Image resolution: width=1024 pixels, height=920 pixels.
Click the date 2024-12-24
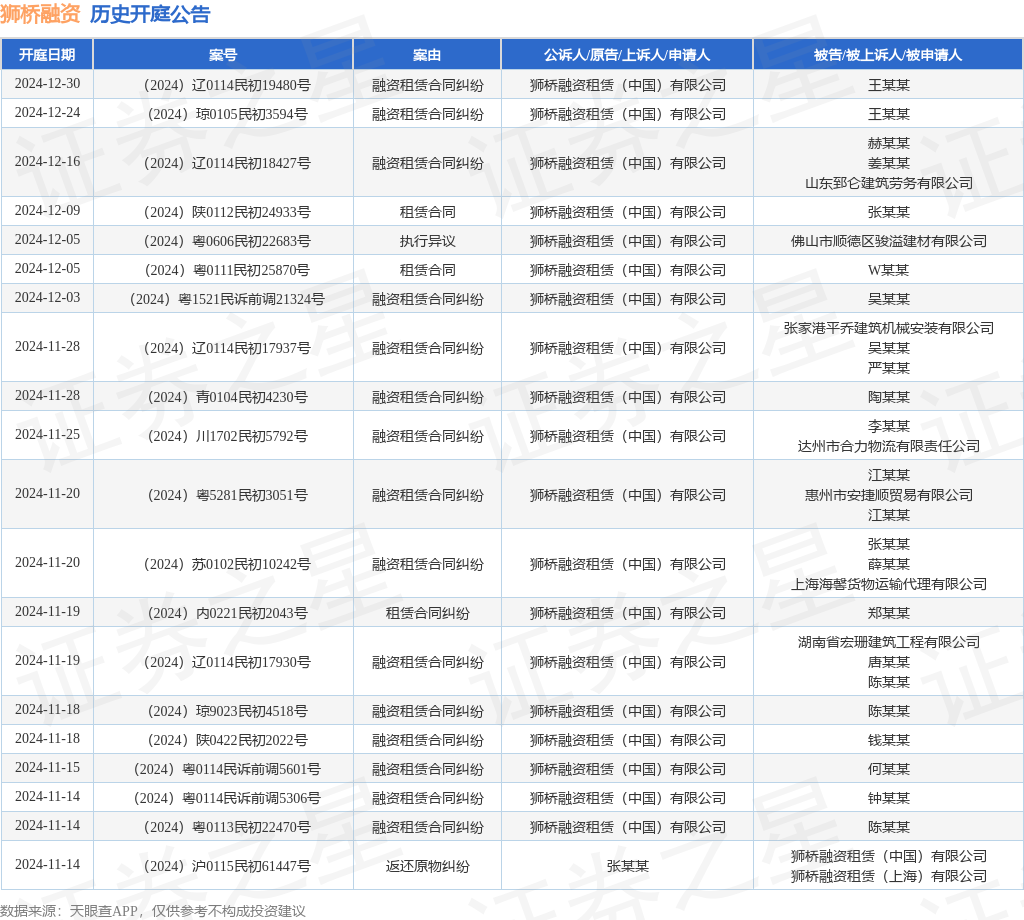click(48, 113)
